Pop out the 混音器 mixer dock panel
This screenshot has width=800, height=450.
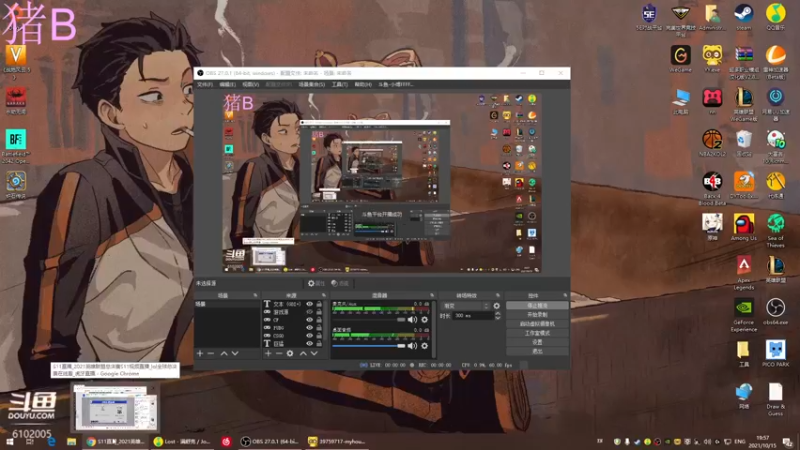tap(432, 295)
